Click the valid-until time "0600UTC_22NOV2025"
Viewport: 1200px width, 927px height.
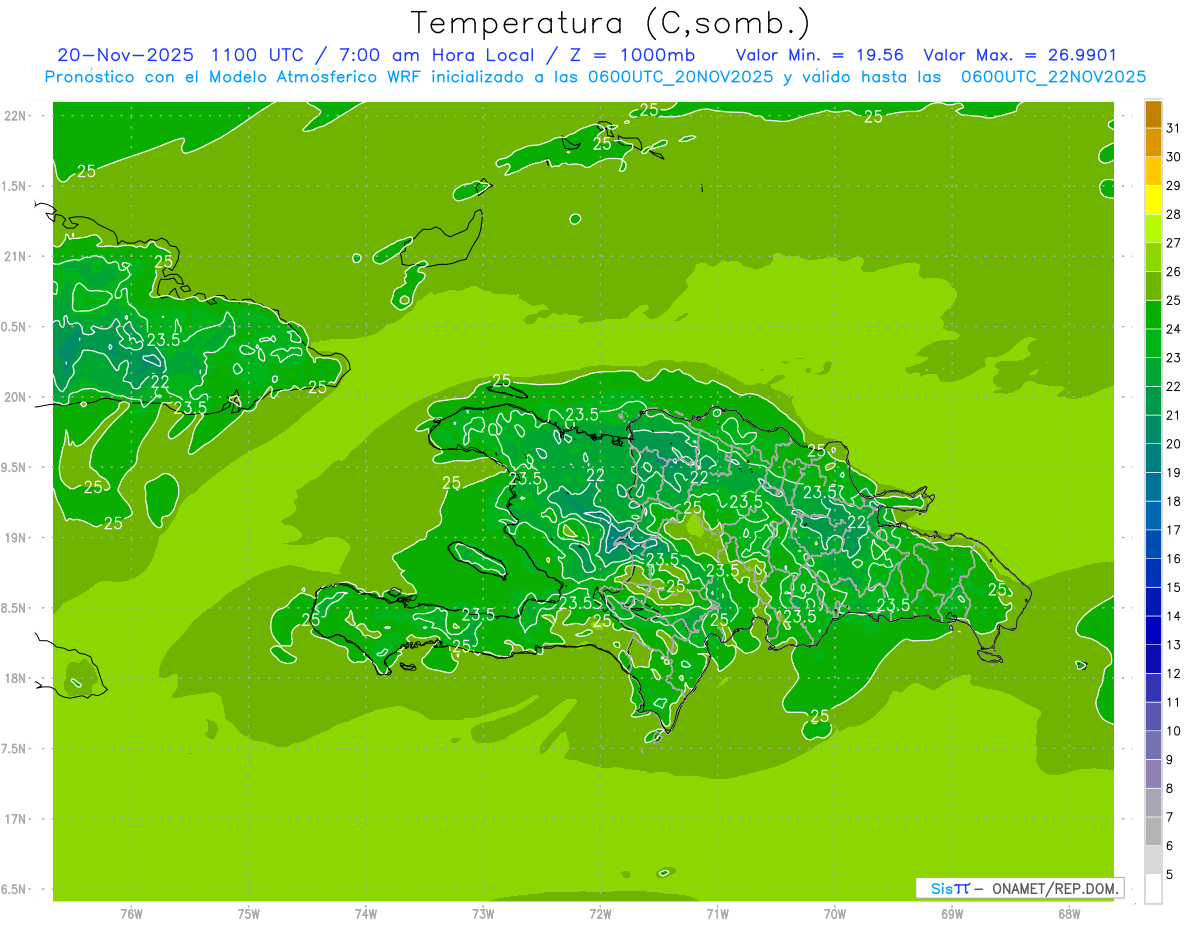point(1053,77)
